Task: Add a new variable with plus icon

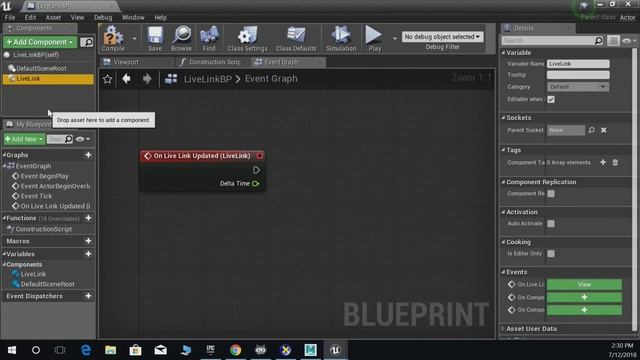Action: tap(88, 254)
